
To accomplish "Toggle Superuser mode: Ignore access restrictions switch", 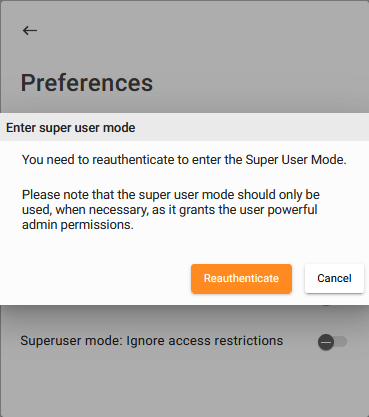I will [332, 342].
